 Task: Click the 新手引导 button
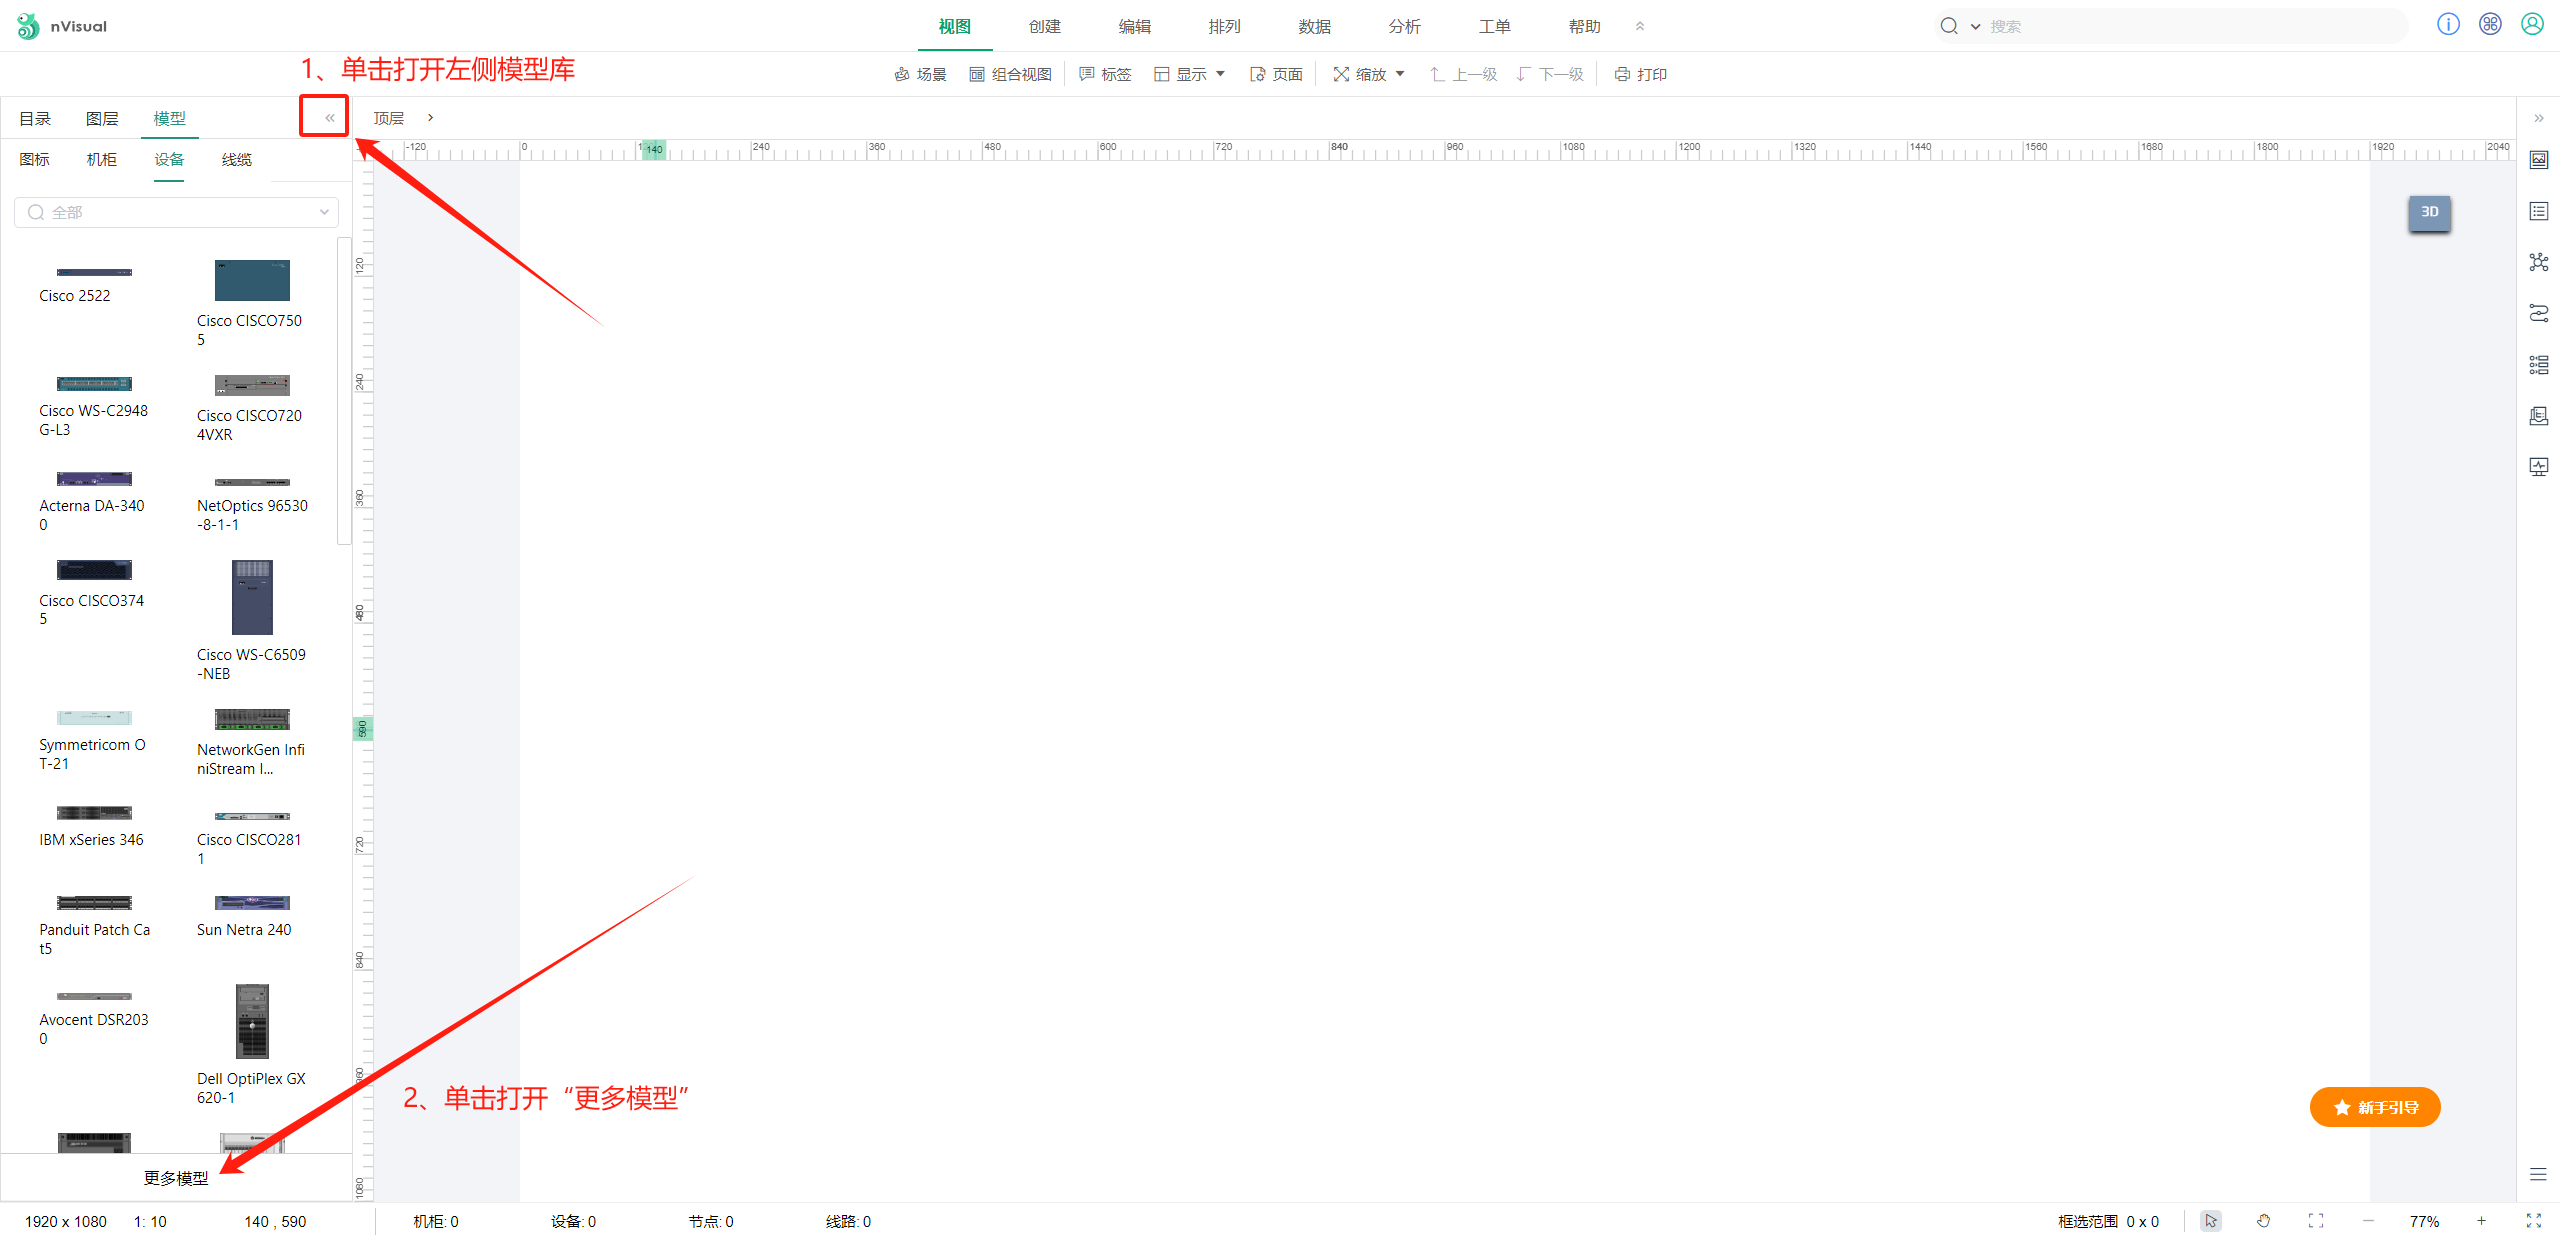[x=2374, y=1107]
